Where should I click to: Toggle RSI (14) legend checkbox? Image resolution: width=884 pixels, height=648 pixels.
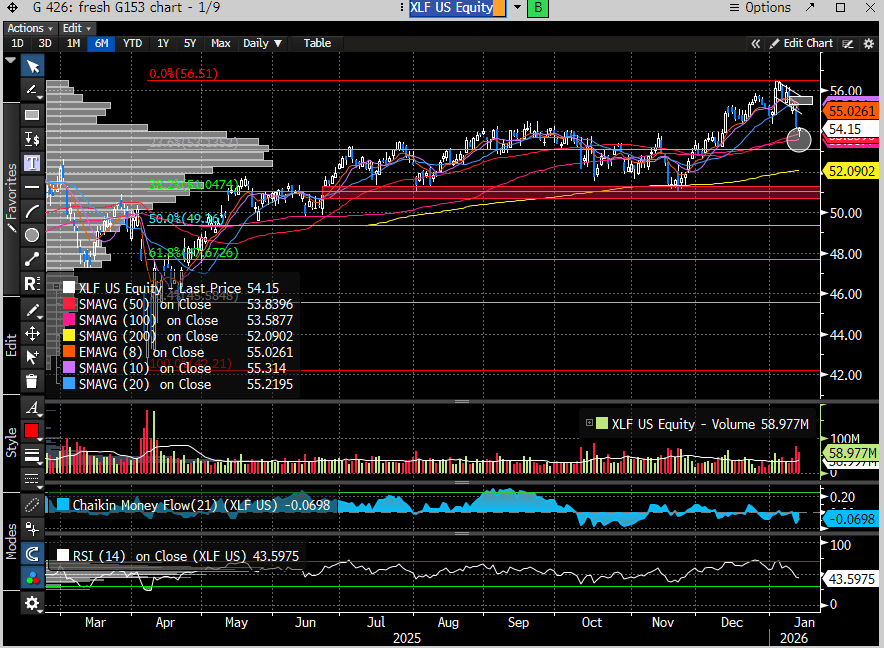63,556
